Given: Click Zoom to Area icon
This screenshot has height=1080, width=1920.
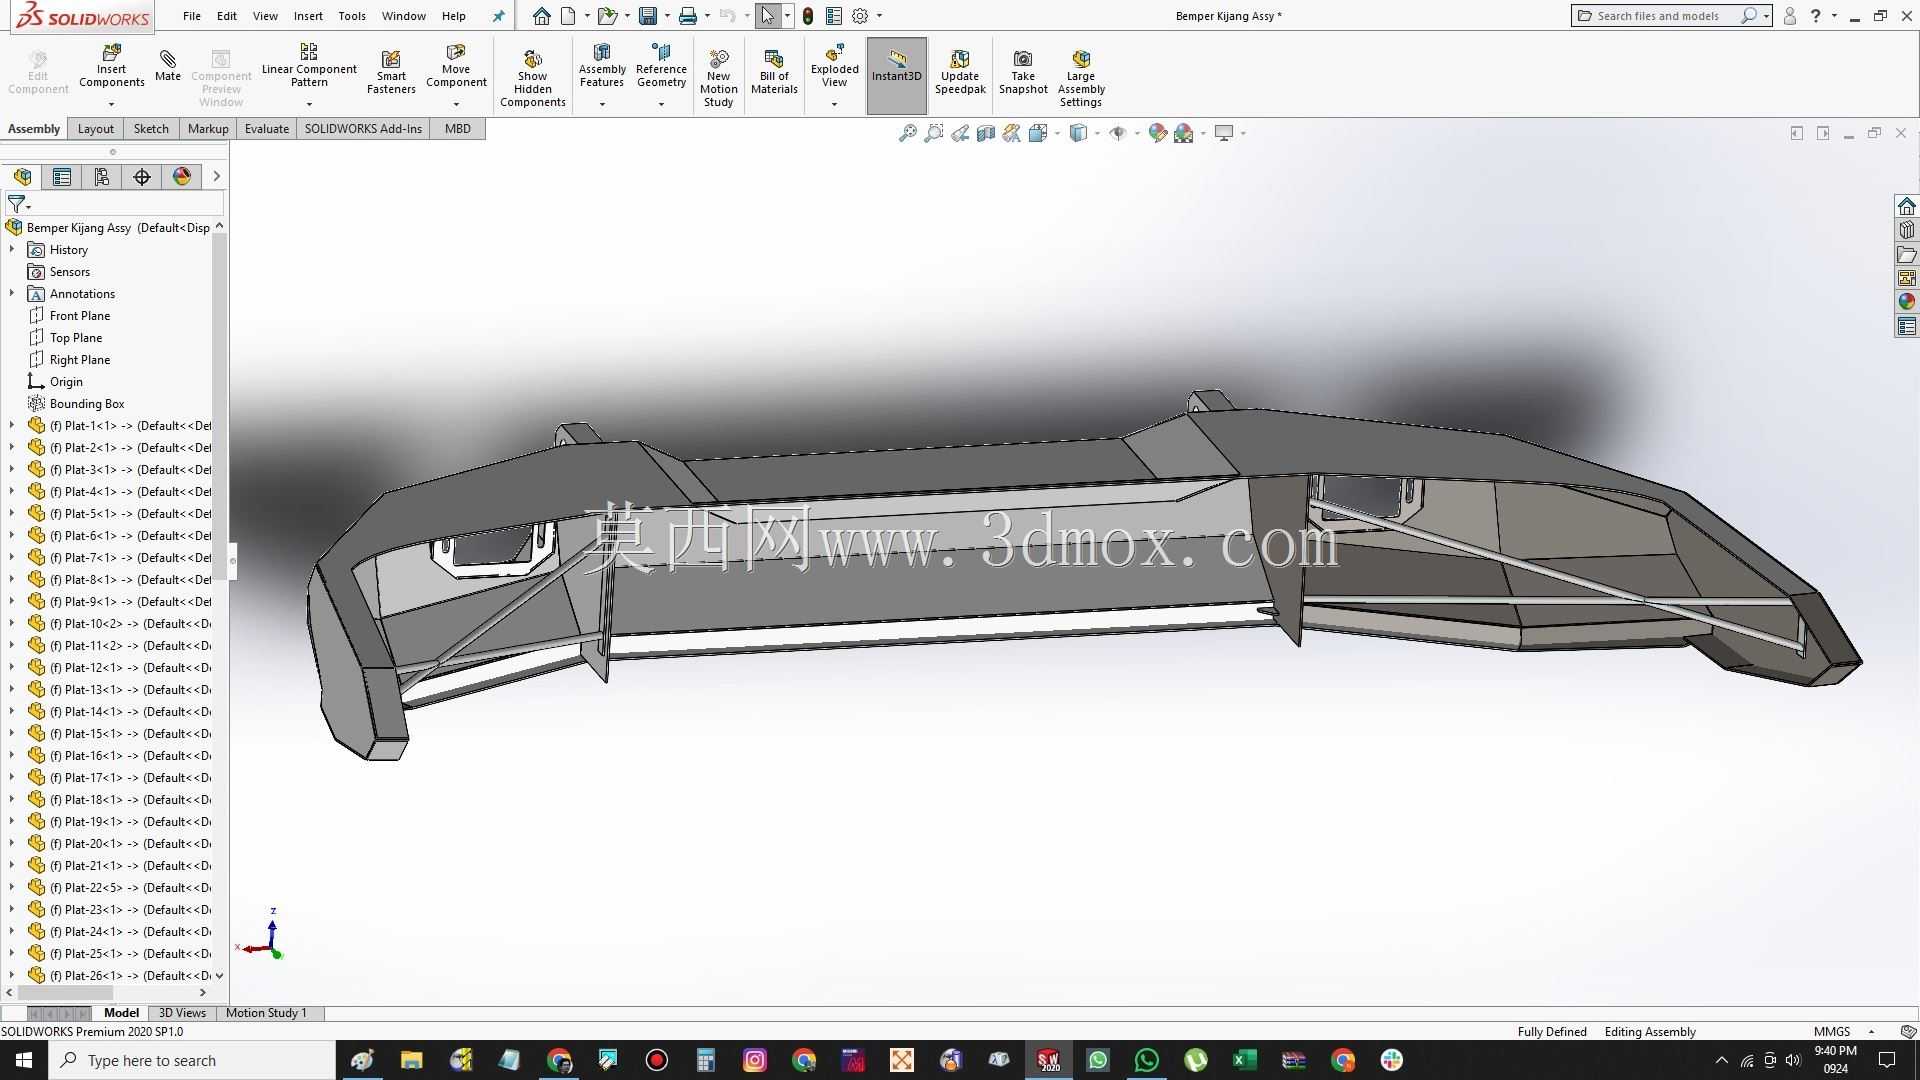Looking at the screenshot, I should pyautogui.click(x=933, y=133).
